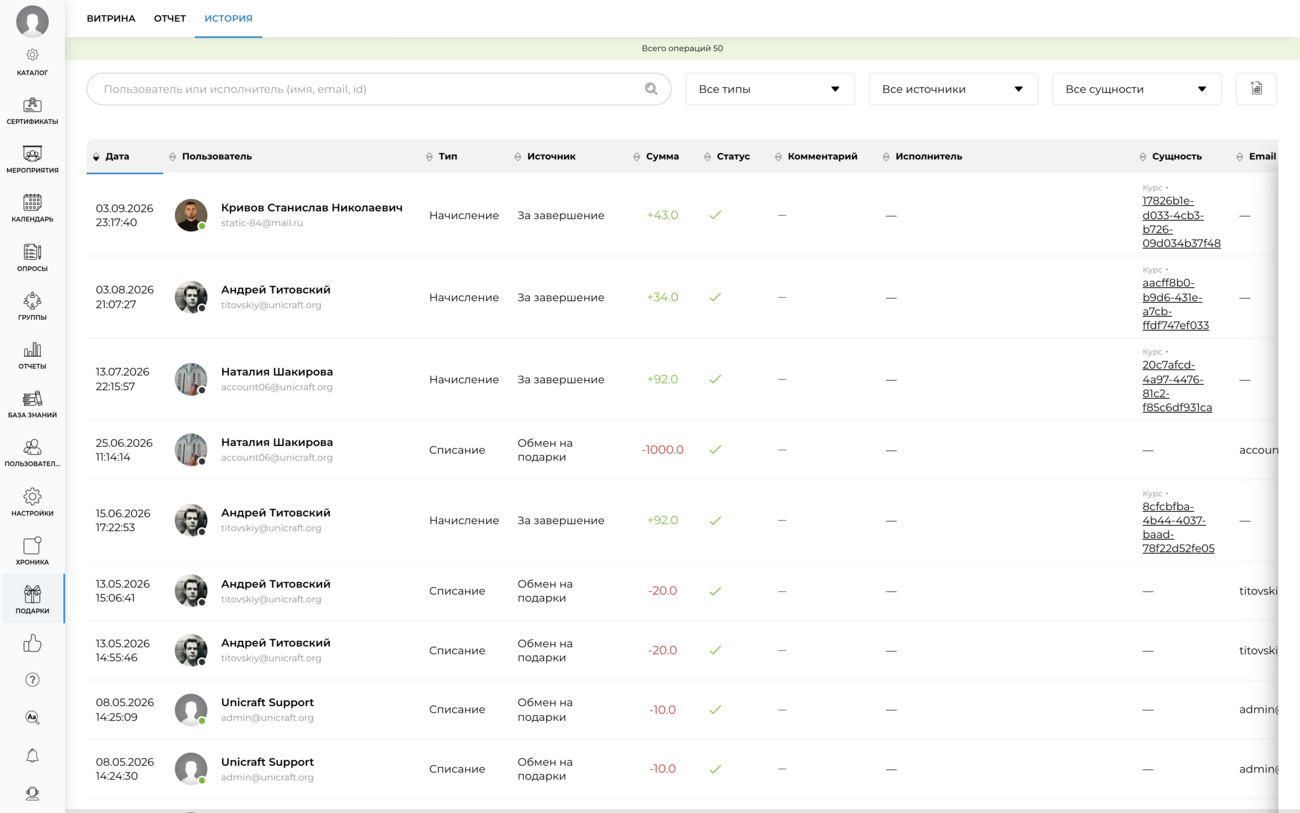
Task: Click the -1000.0 amount cell
Action: coord(662,450)
